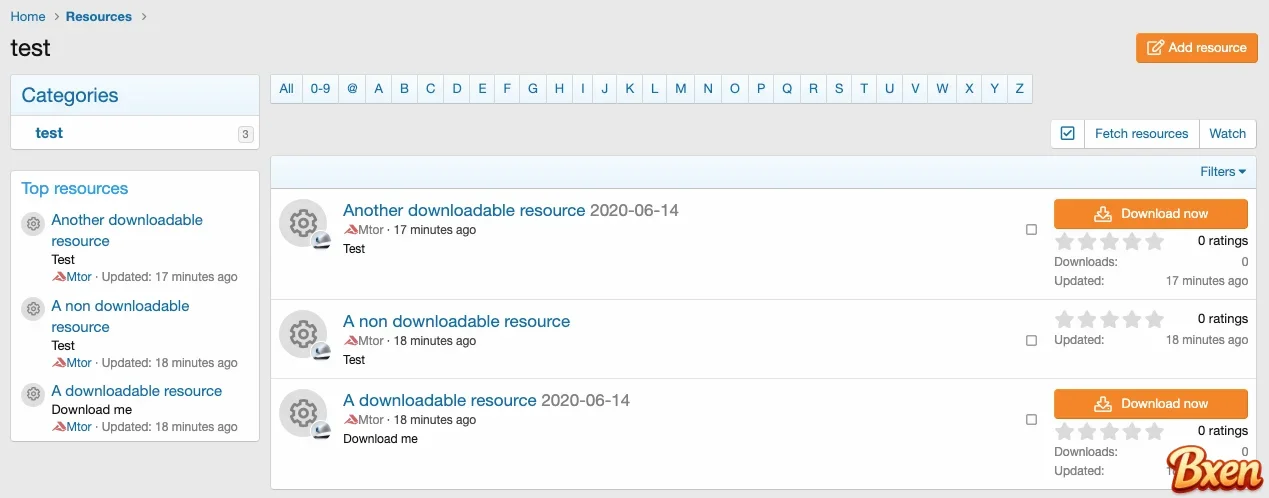Click the gear icon of 'Another downloadable resource' in main list

303,223
